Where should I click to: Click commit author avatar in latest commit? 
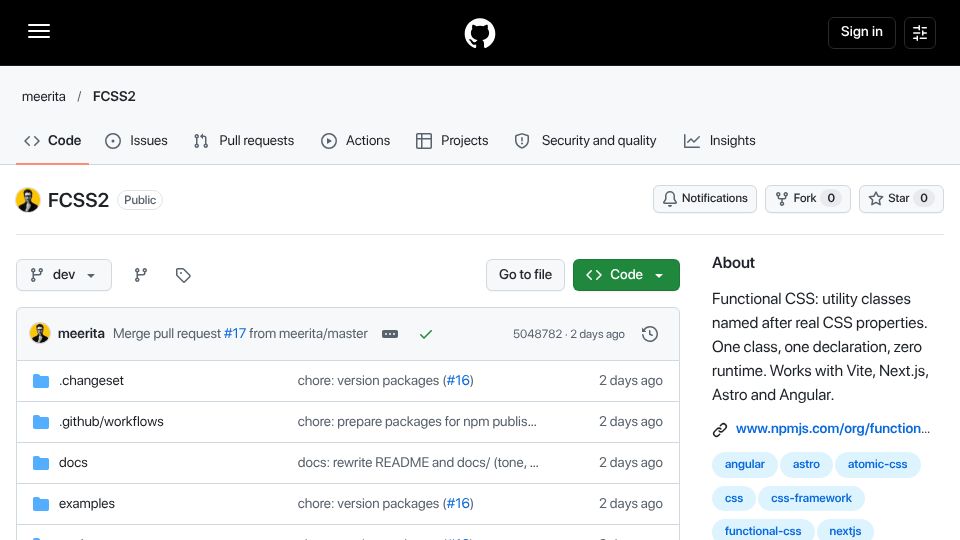[x=40, y=334]
